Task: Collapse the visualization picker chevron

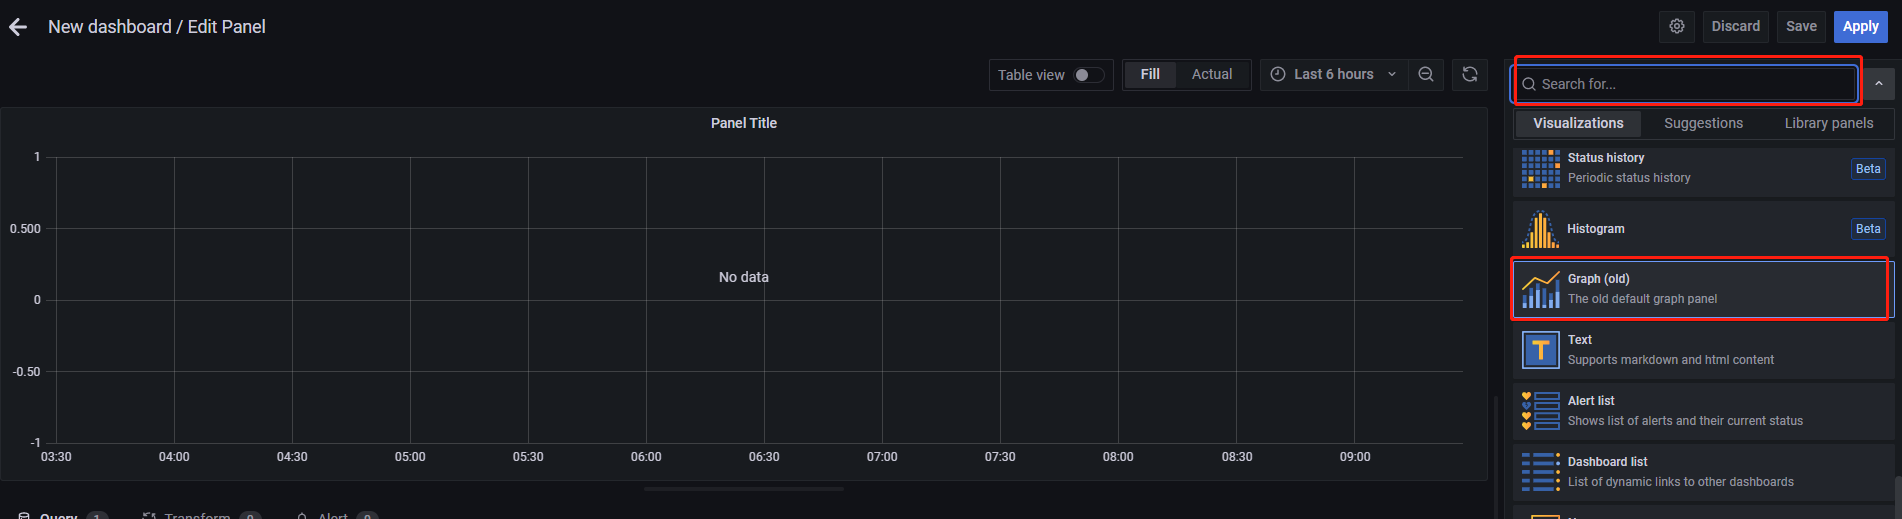Action: point(1879,84)
